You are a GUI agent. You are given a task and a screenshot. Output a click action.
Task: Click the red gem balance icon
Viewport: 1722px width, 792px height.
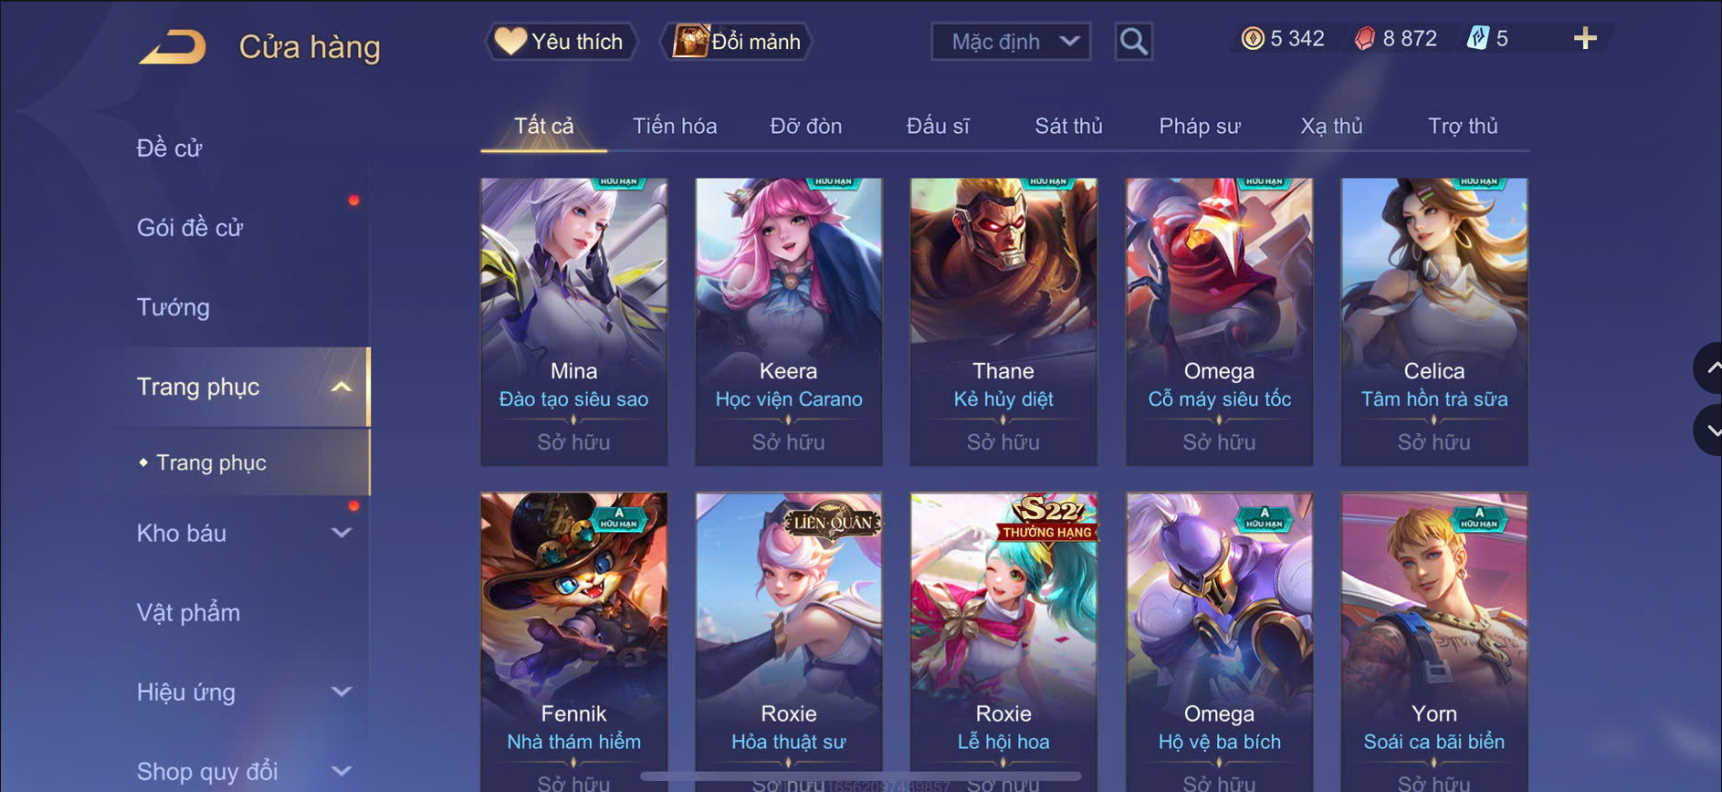point(1365,39)
